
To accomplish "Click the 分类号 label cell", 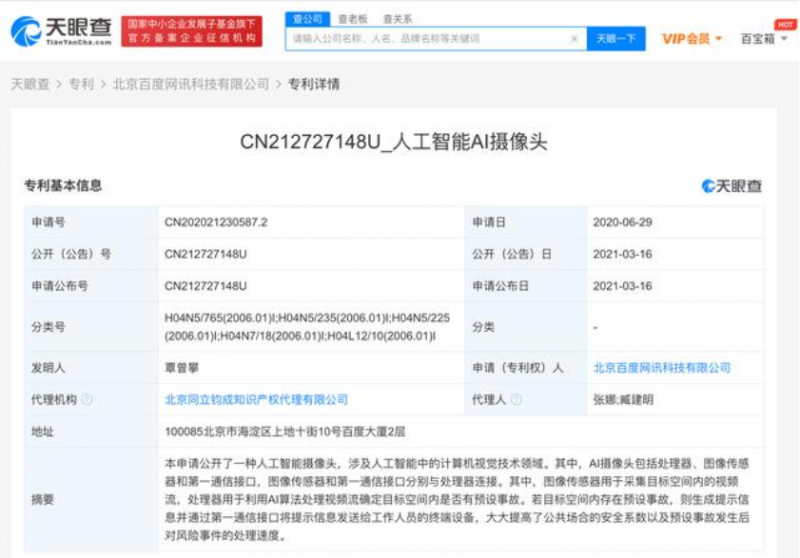I will point(91,327).
